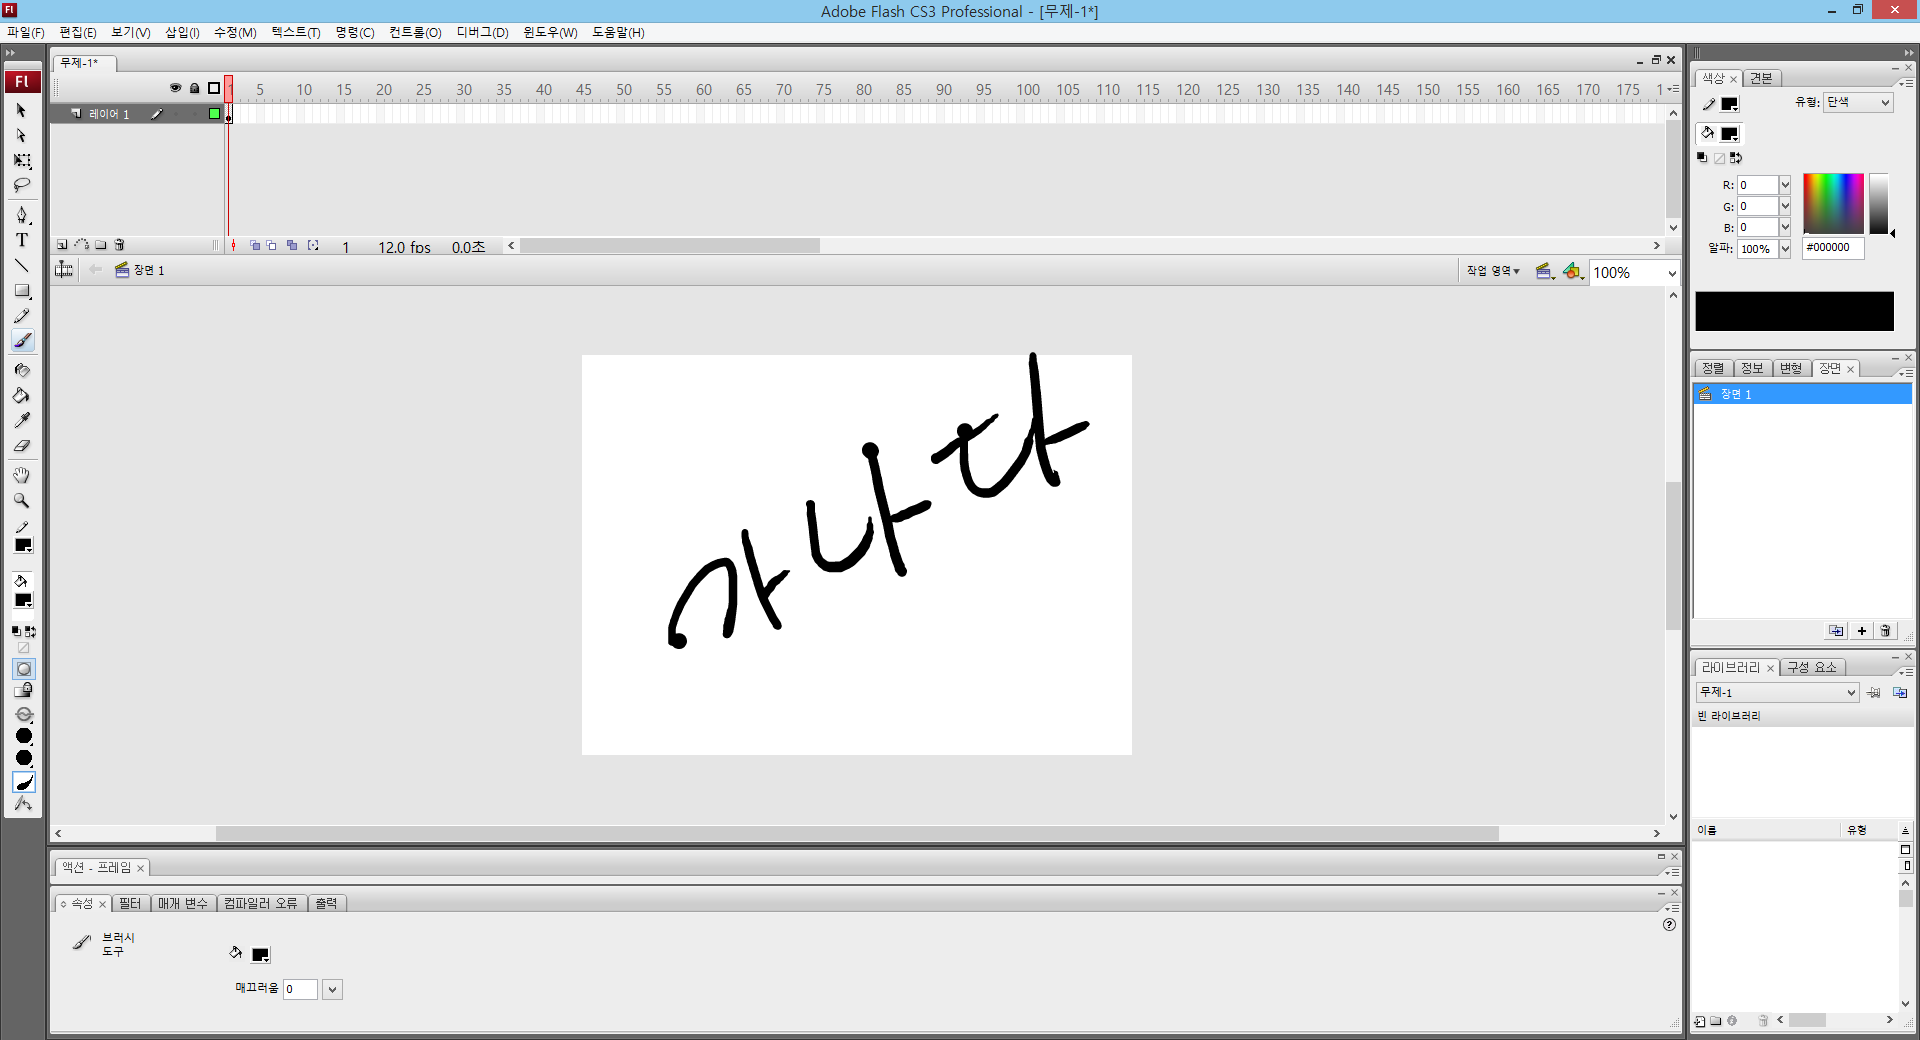This screenshot has height=1040, width=1920.
Task: Select the Subselection tool
Action: [x=22, y=135]
